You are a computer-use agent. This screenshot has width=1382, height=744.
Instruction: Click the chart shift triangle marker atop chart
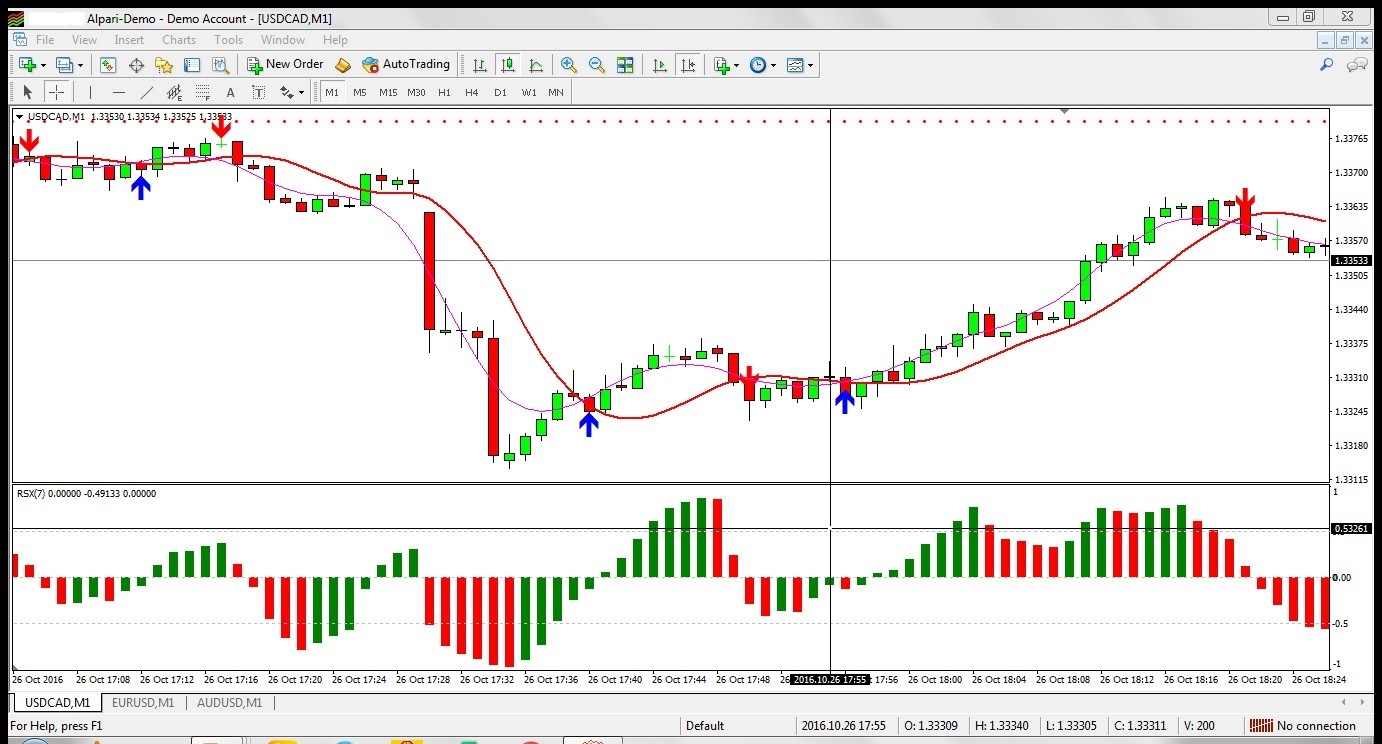[1065, 110]
